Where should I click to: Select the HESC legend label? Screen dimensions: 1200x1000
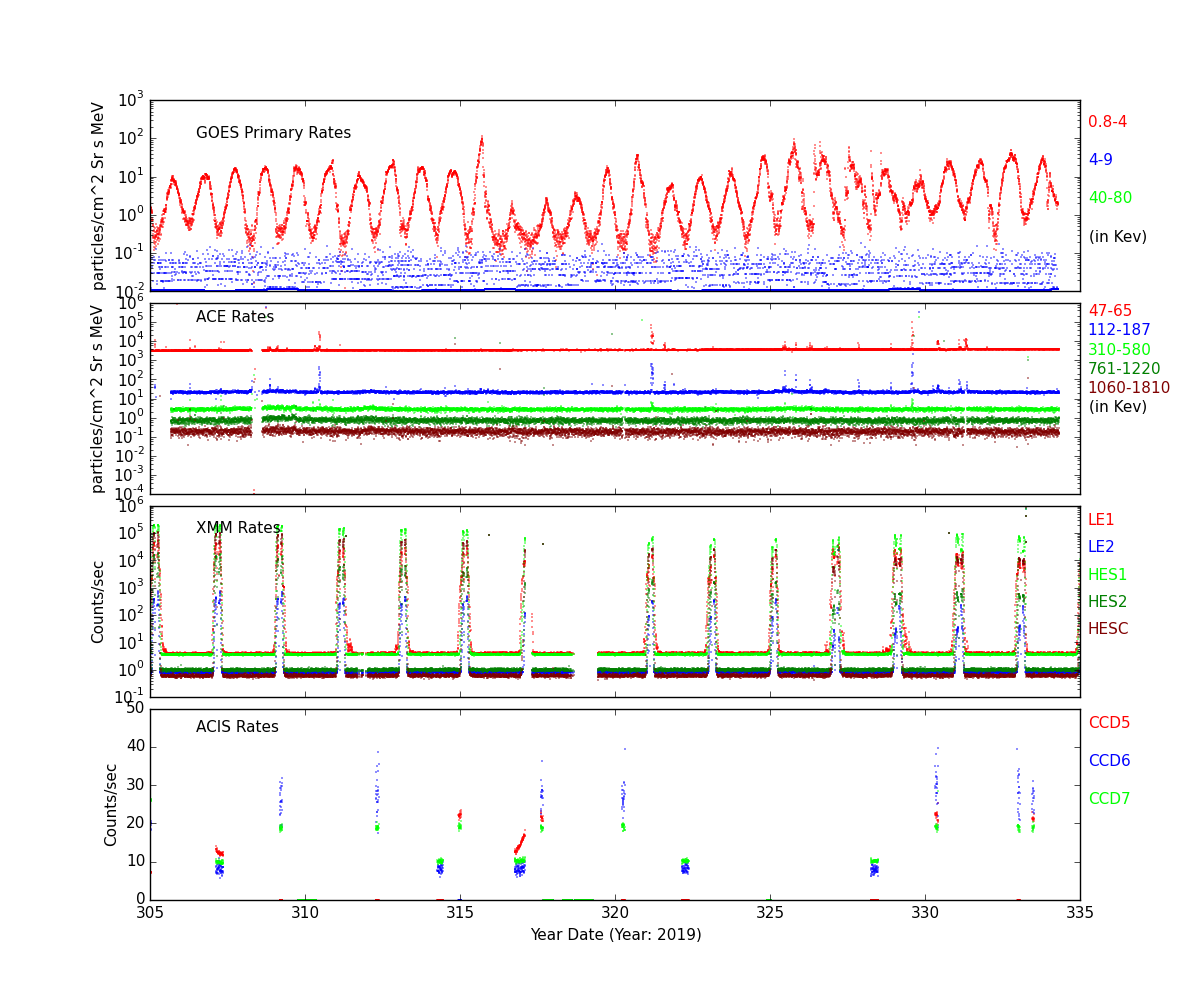point(1108,629)
